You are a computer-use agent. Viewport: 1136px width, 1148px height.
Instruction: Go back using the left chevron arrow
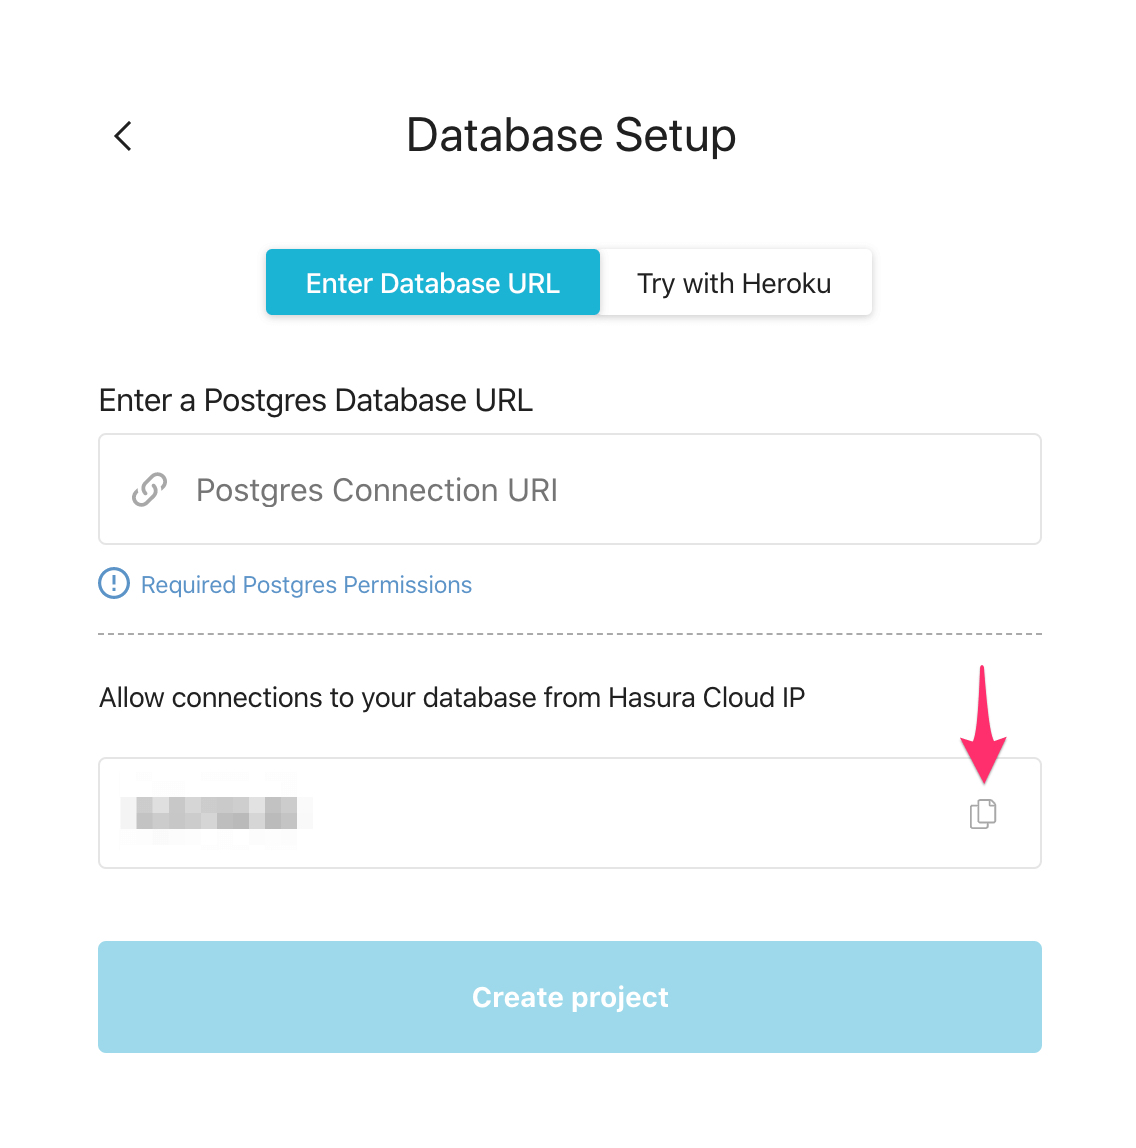pyautogui.click(x=123, y=136)
